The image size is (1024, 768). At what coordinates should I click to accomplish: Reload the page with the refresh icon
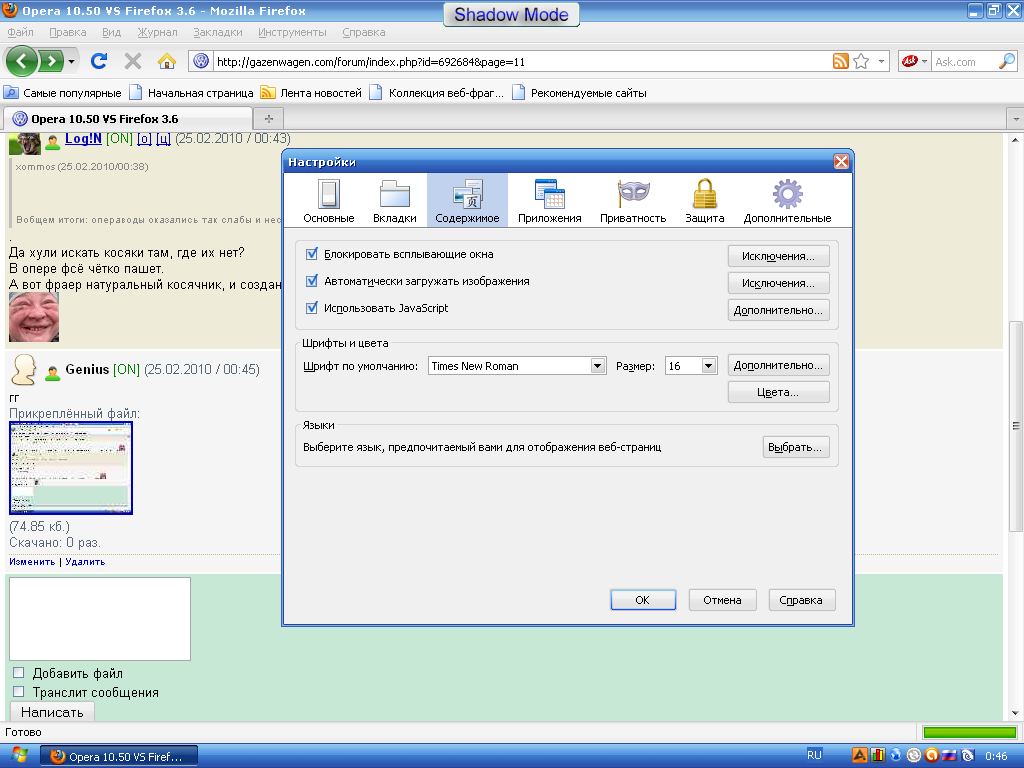(x=99, y=61)
